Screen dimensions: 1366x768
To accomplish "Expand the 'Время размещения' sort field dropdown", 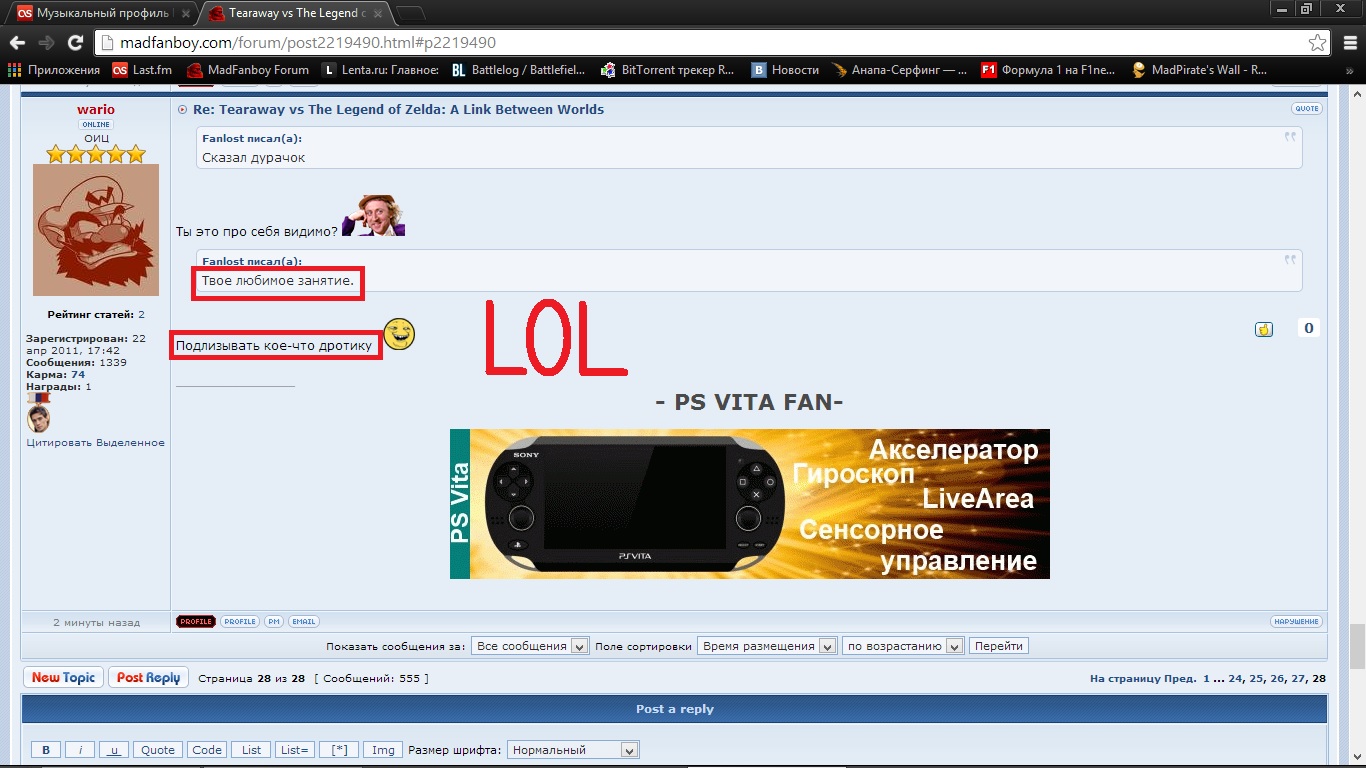I will (766, 646).
